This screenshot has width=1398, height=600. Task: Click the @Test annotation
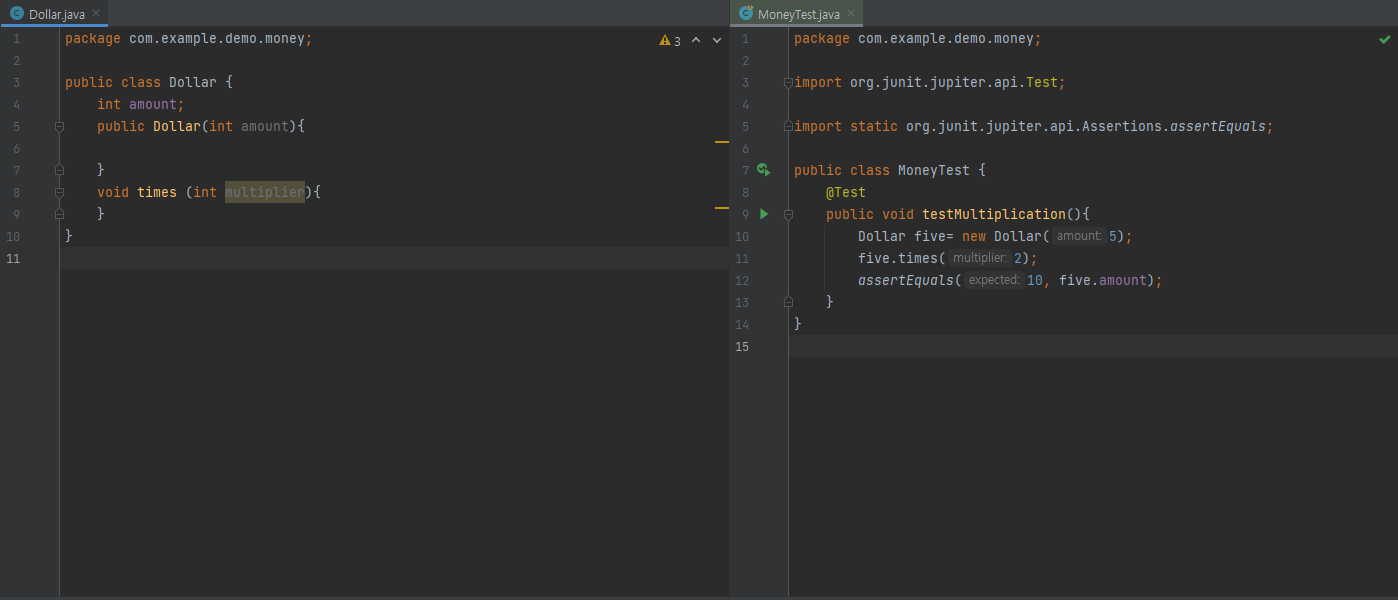tap(846, 192)
